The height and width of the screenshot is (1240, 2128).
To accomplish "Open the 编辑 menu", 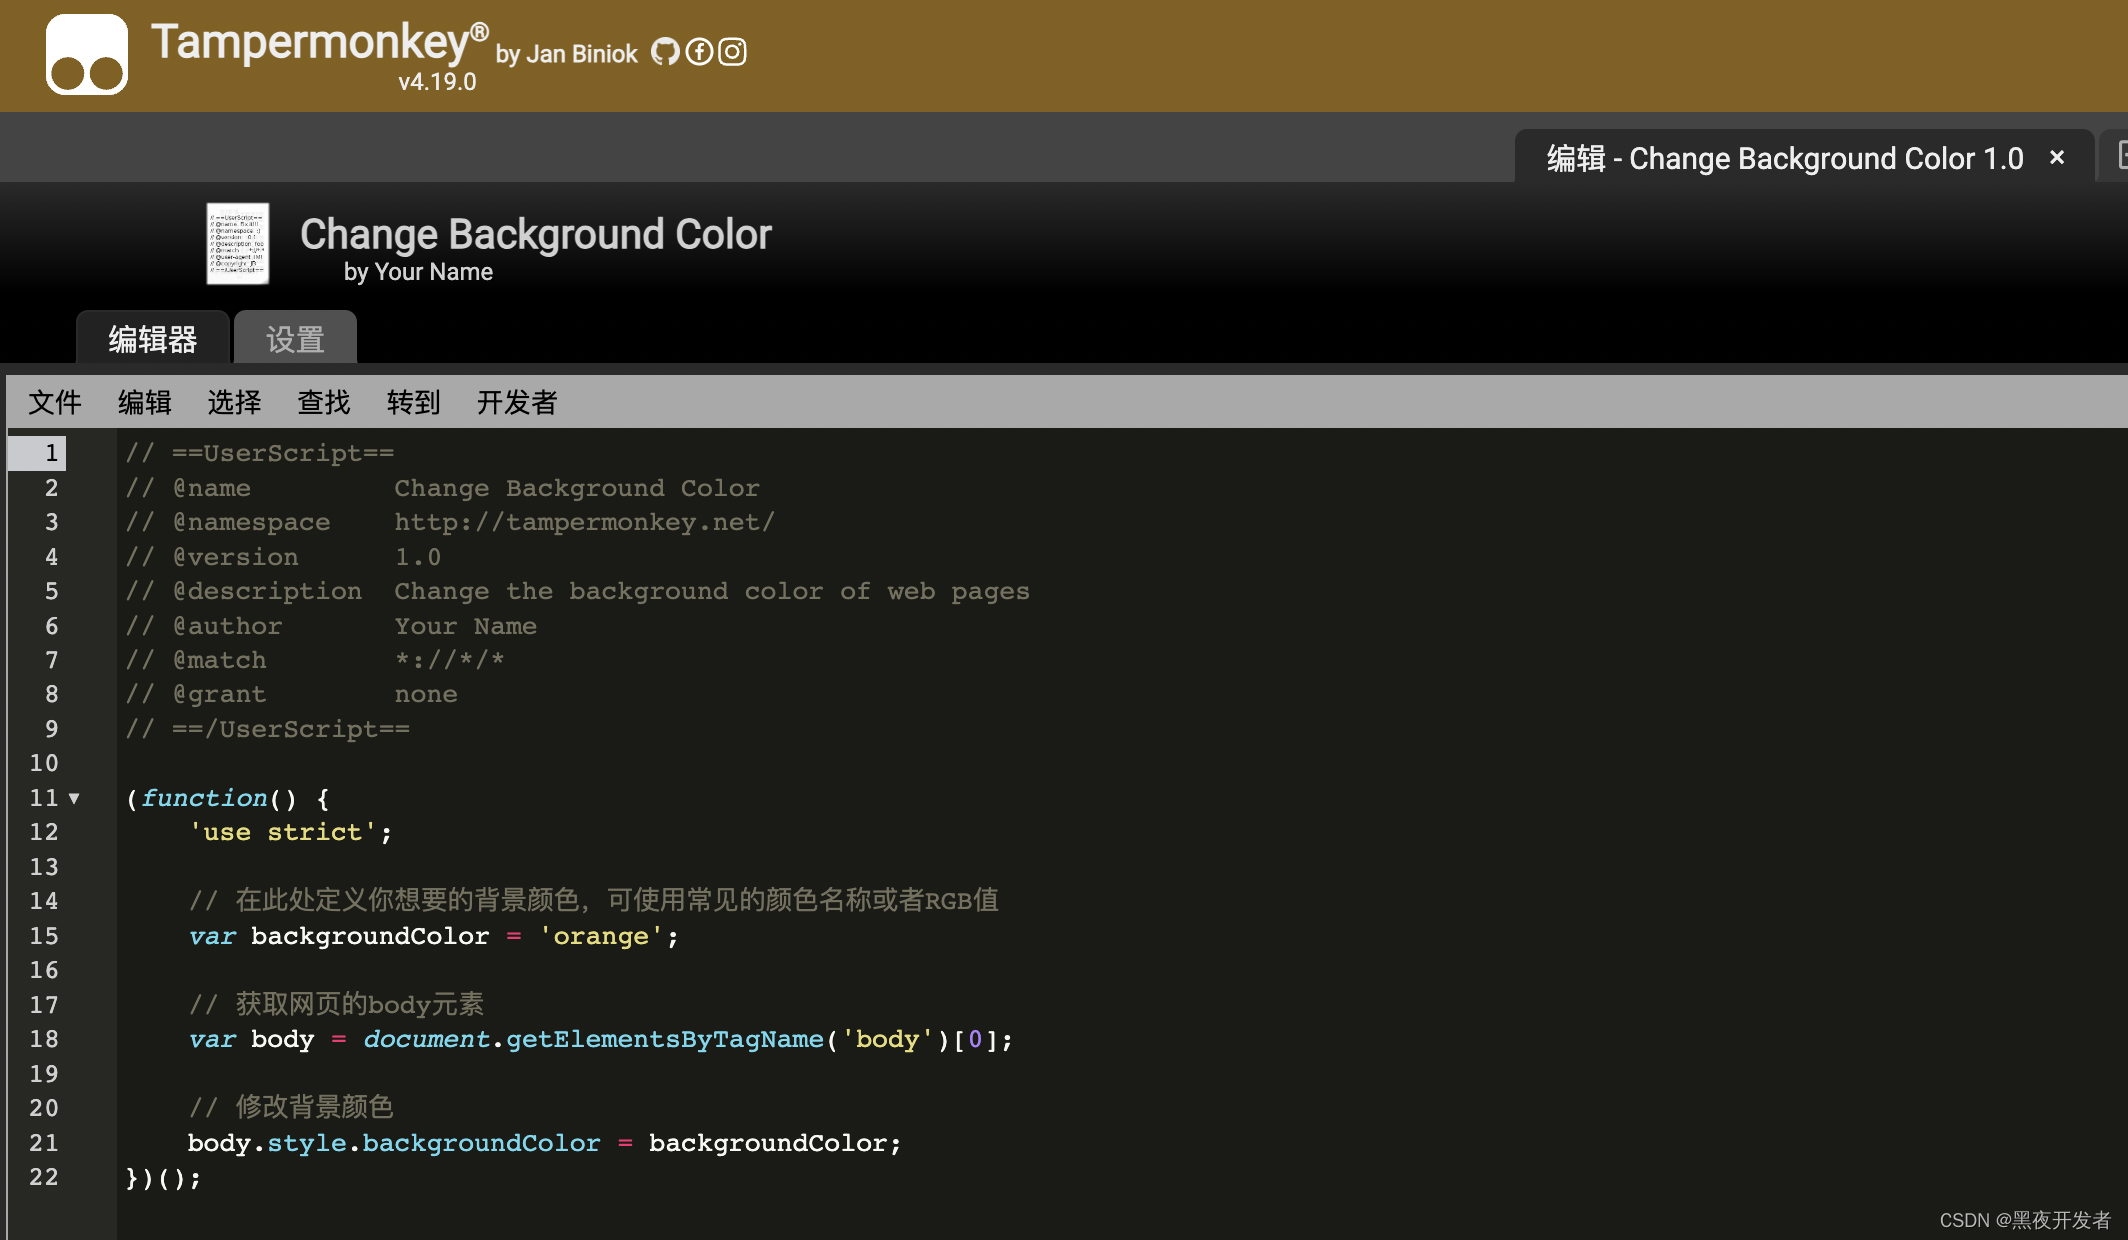I will point(144,402).
